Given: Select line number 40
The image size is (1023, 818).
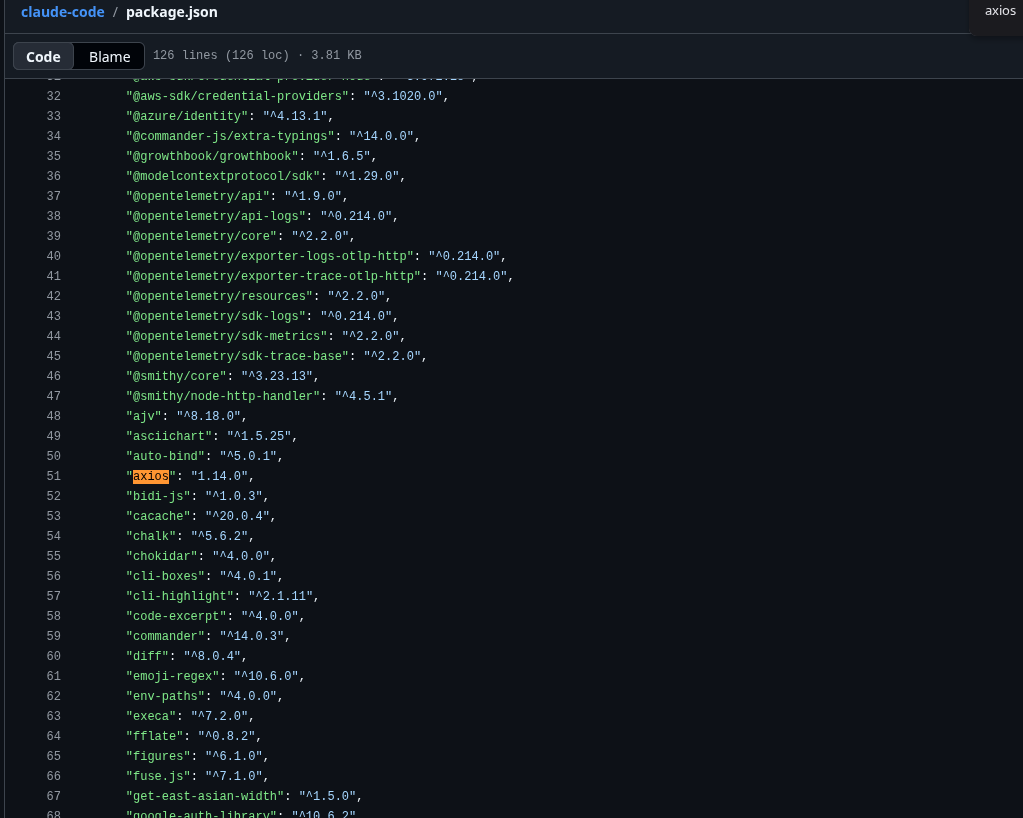Looking at the screenshot, I should 53,256.
